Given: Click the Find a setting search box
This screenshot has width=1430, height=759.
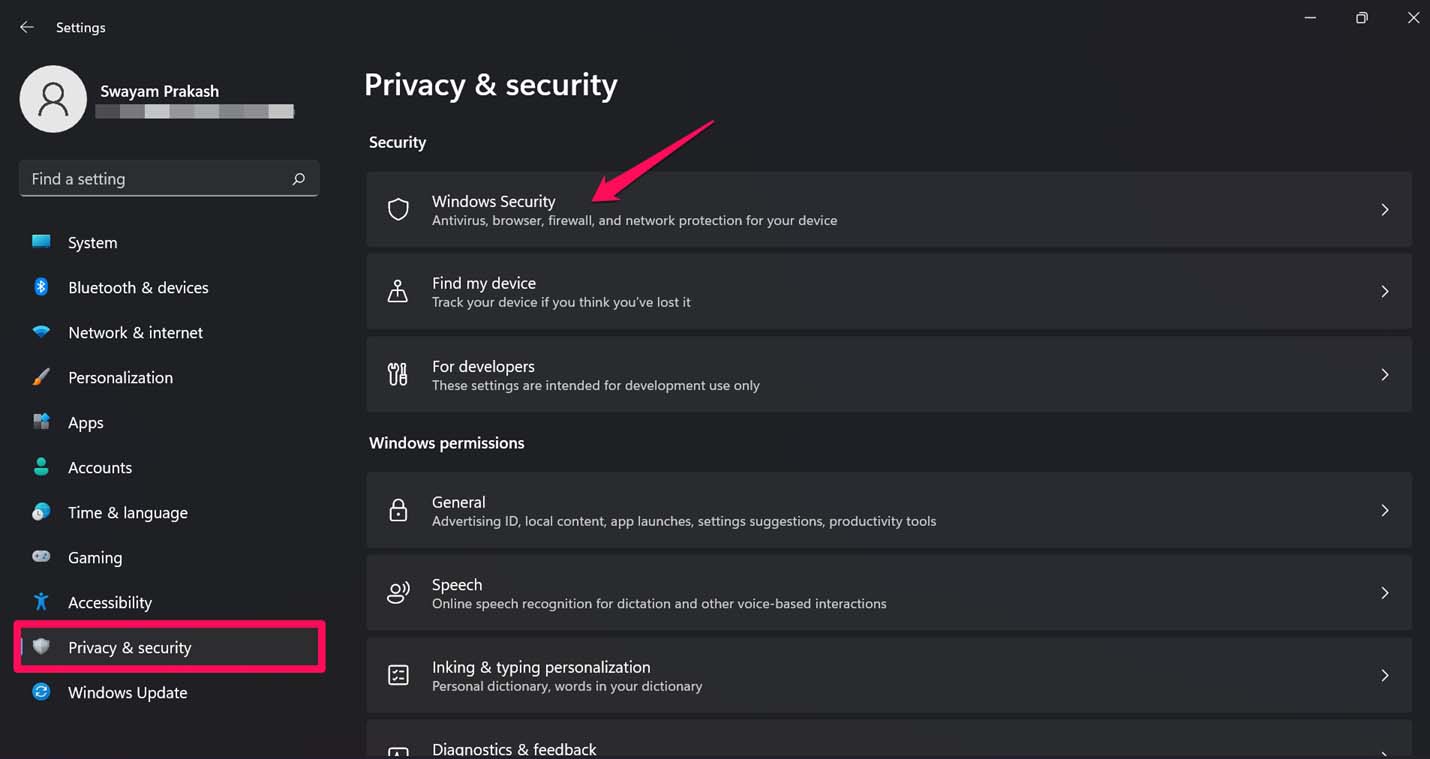Looking at the screenshot, I should point(155,179).
